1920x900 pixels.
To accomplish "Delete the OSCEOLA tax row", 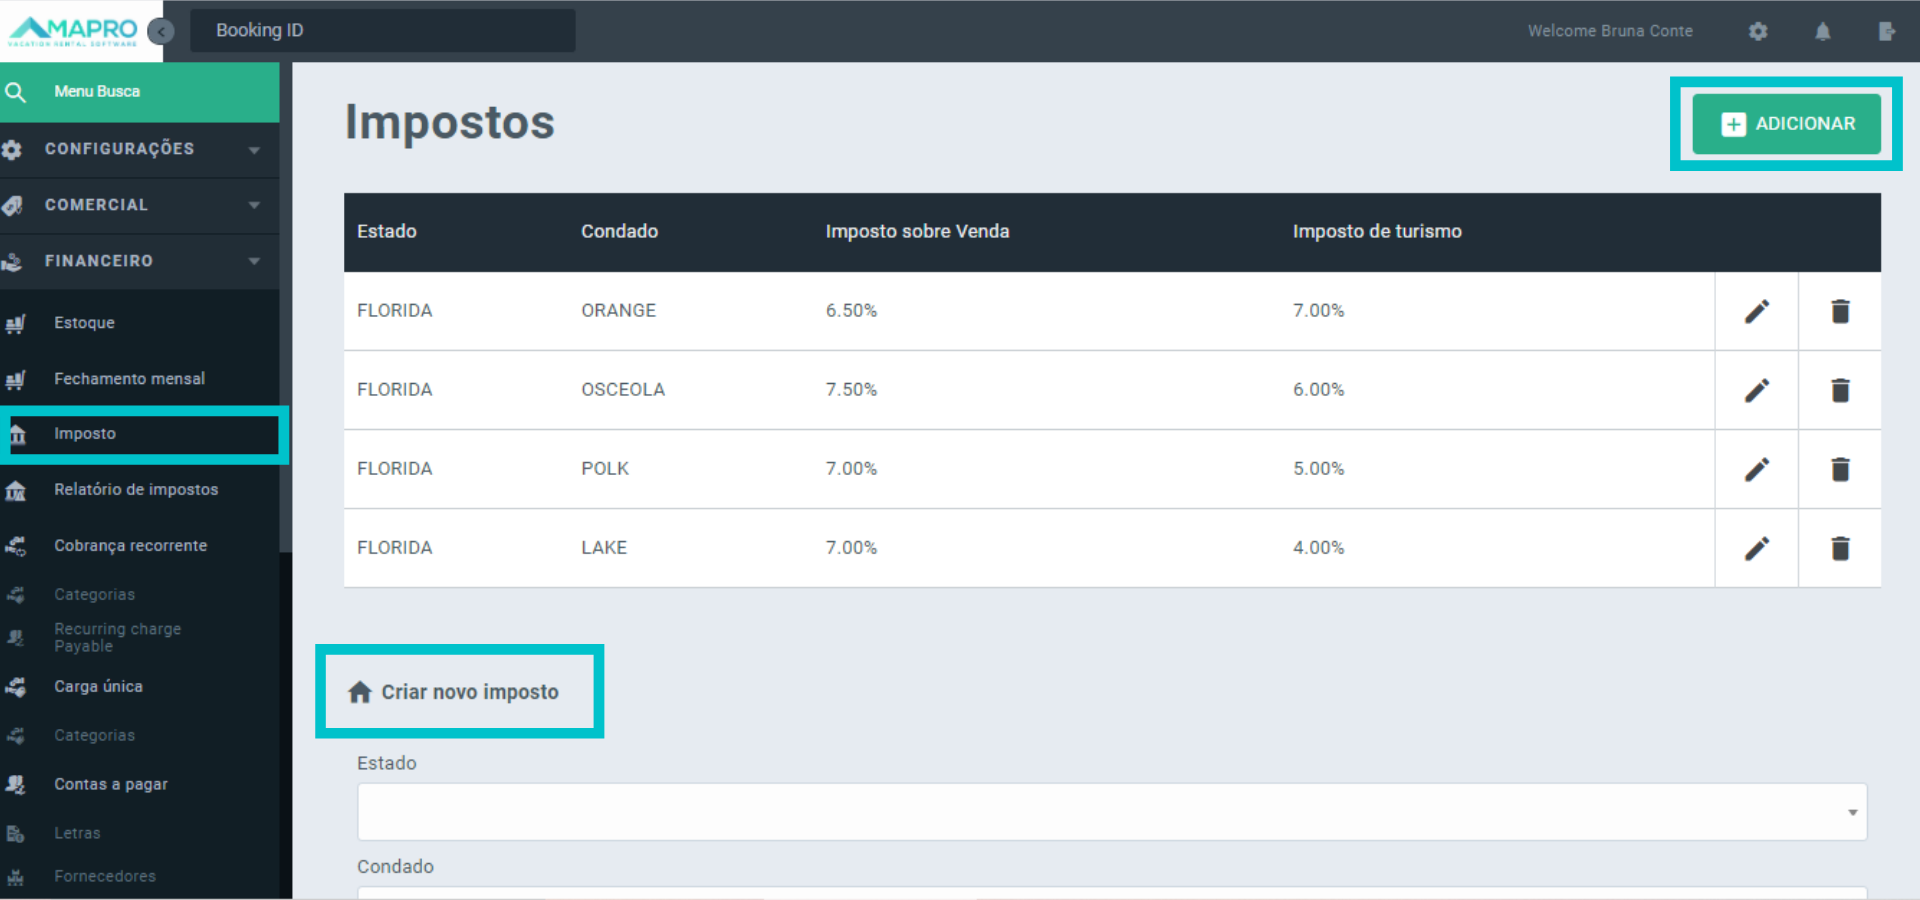I will click(1839, 390).
